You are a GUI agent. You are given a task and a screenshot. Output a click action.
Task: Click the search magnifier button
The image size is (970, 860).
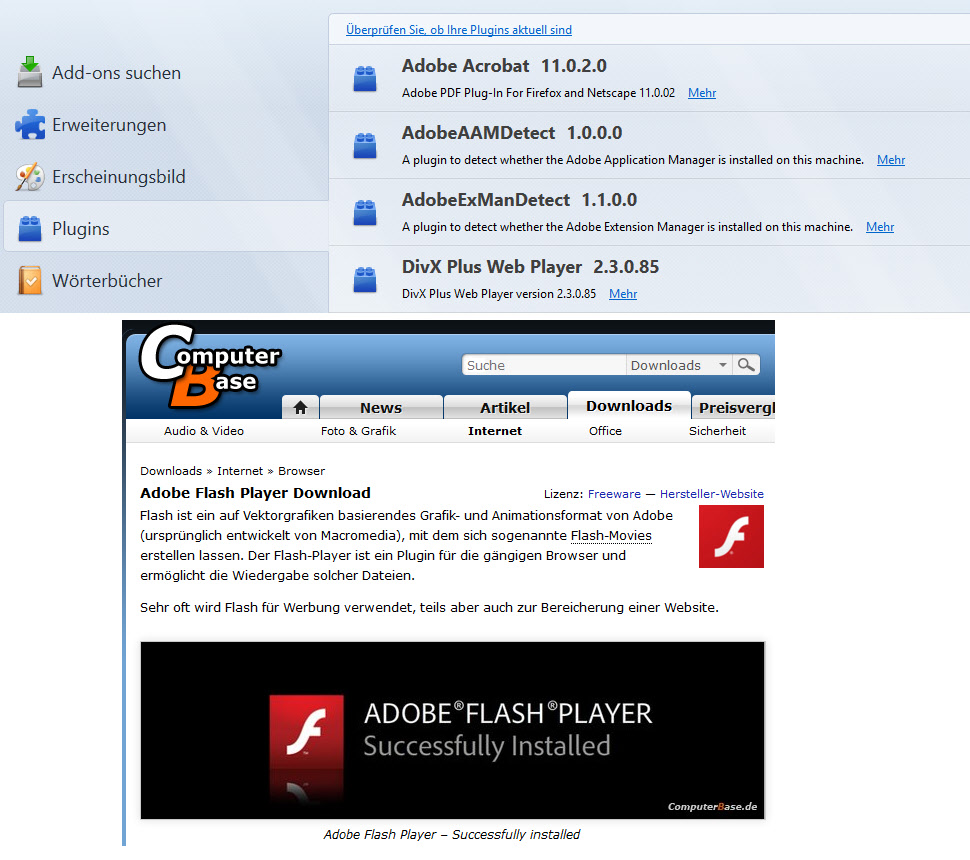click(746, 365)
